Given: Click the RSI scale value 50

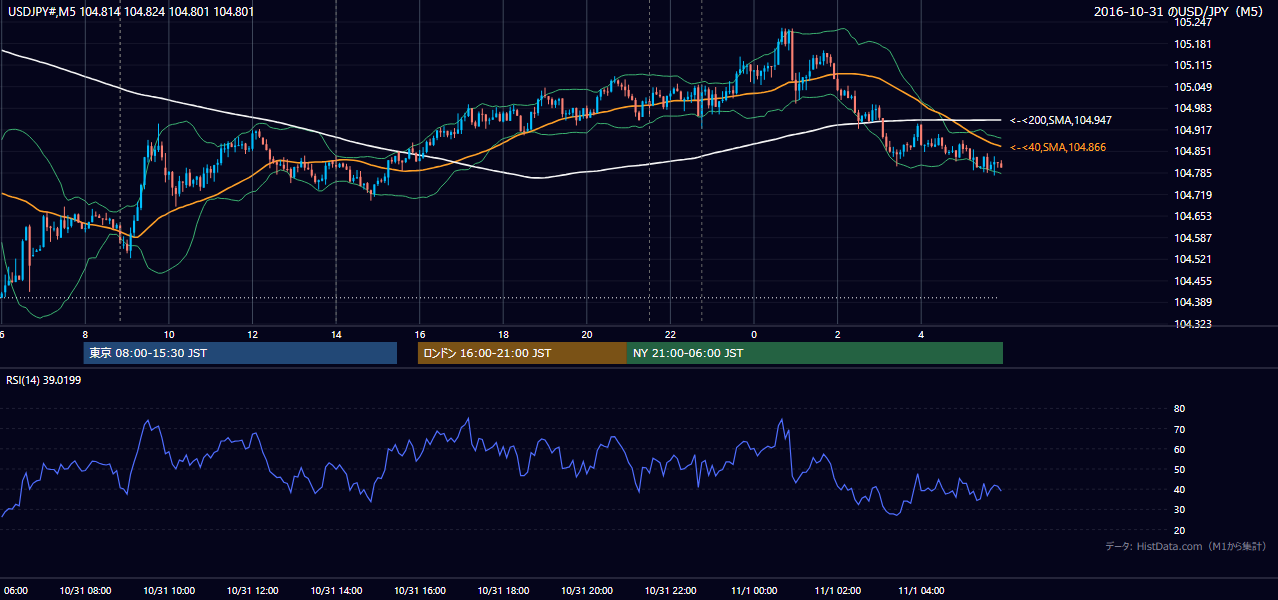Looking at the screenshot, I should pyautogui.click(x=1180, y=469).
